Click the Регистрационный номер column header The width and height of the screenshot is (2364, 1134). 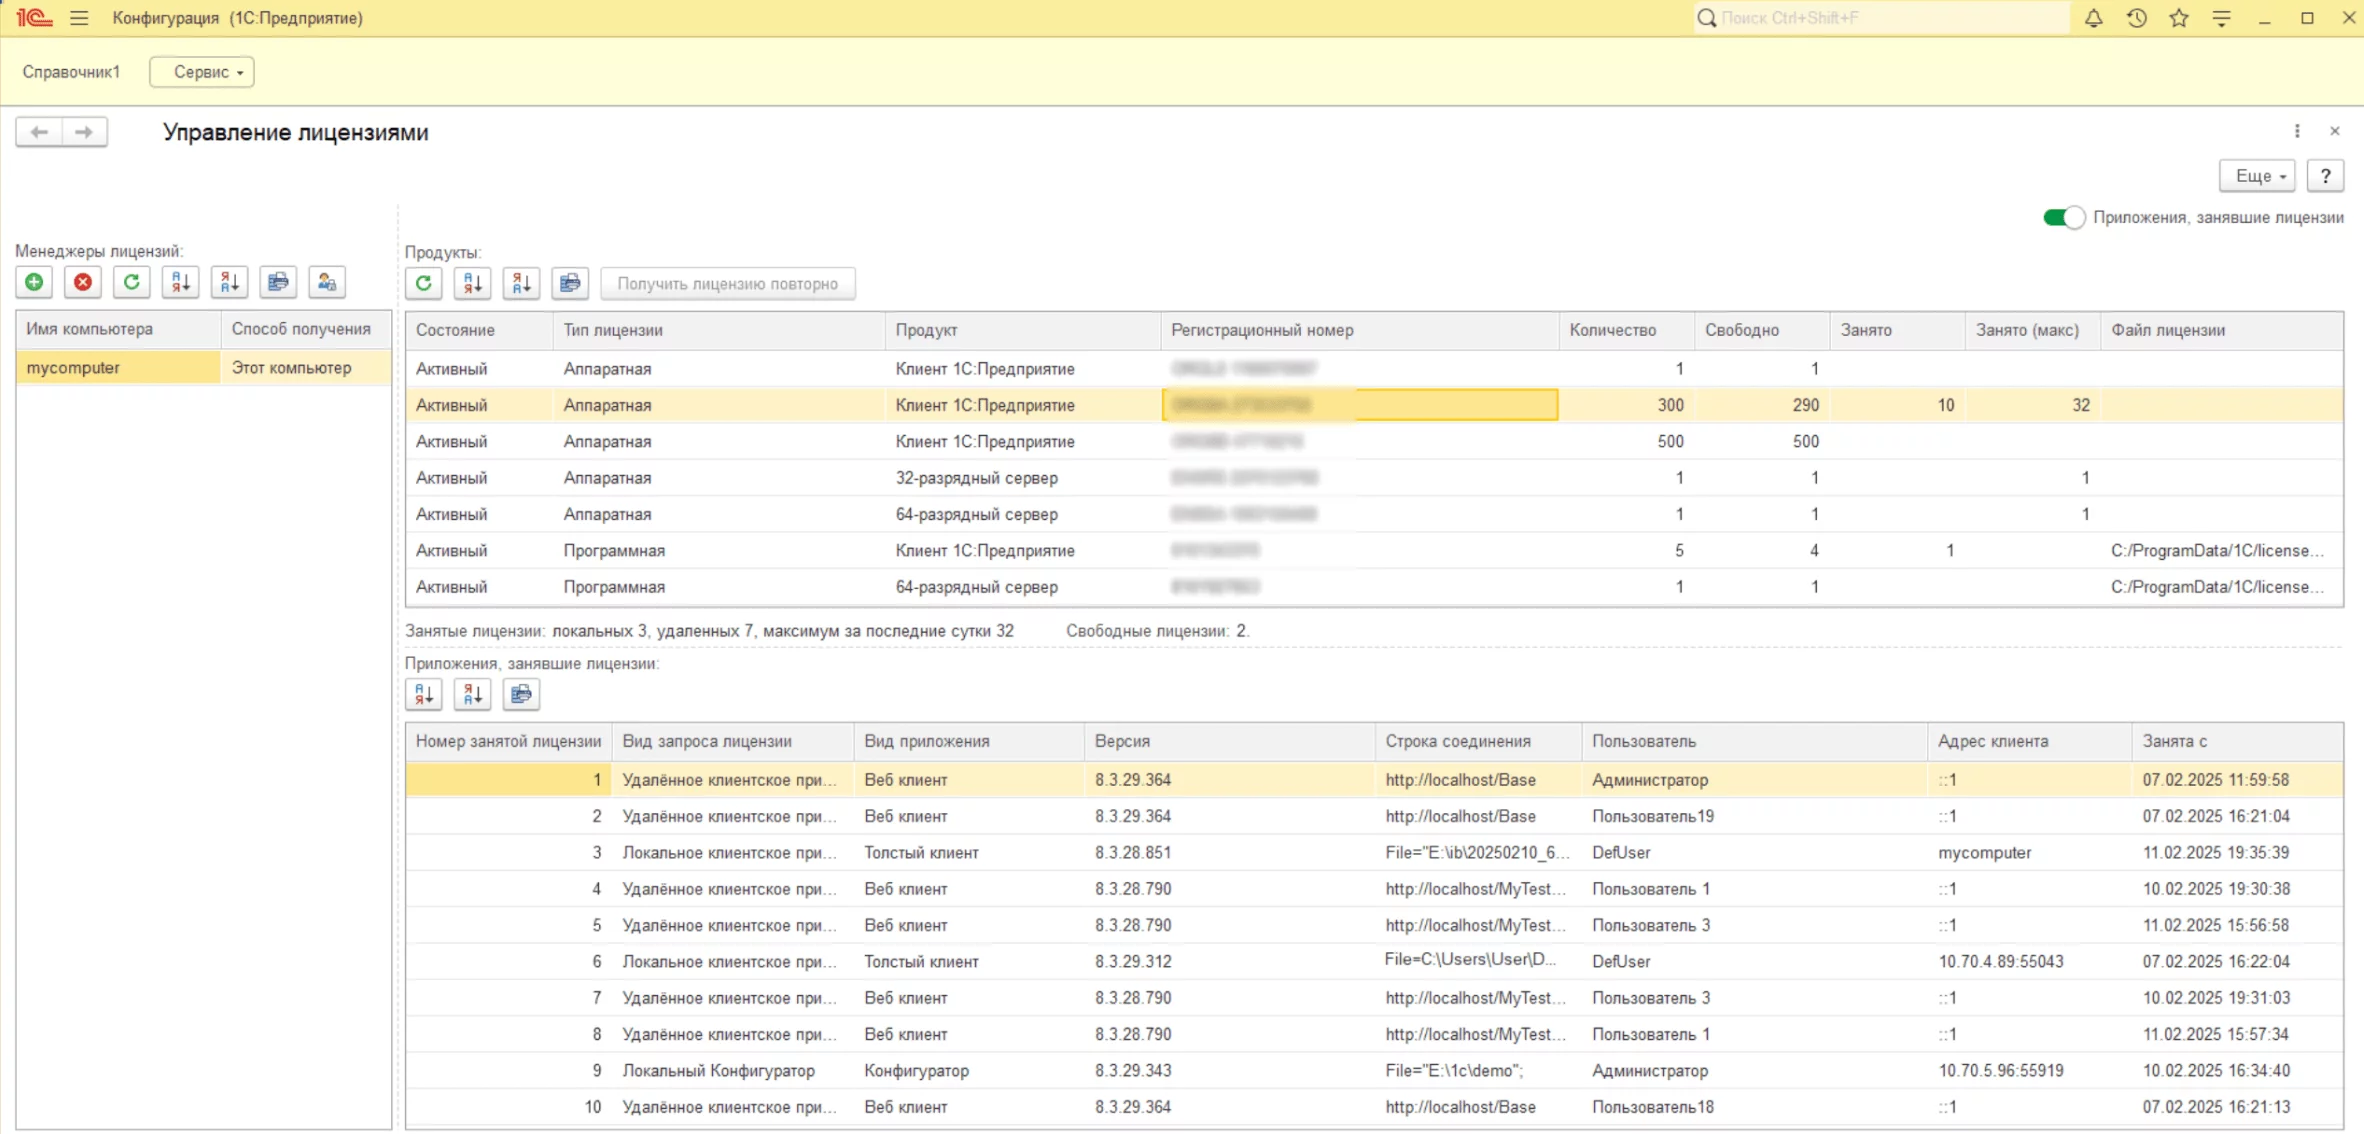pyautogui.click(x=1262, y=330)
